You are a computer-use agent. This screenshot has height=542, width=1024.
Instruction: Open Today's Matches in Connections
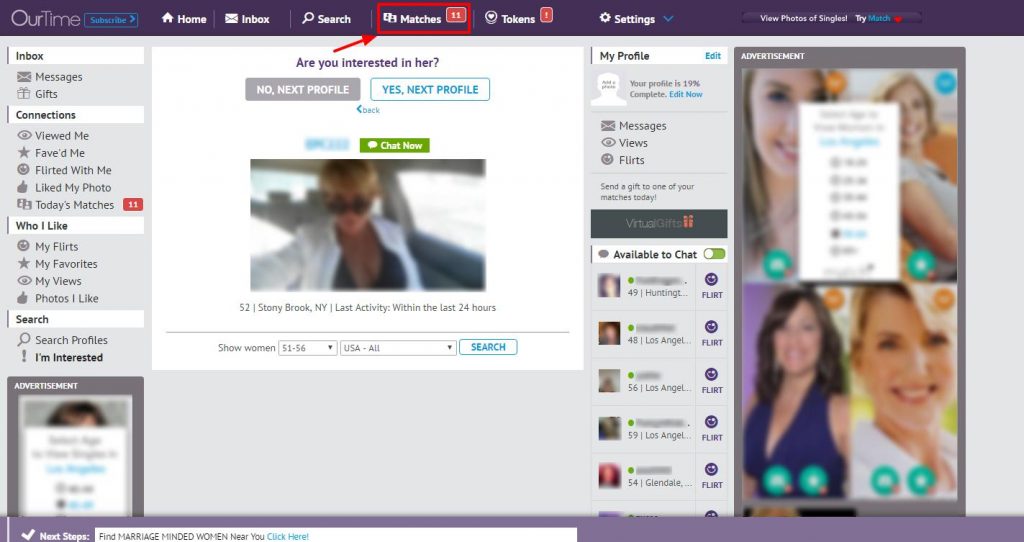(x=74, y=205)
